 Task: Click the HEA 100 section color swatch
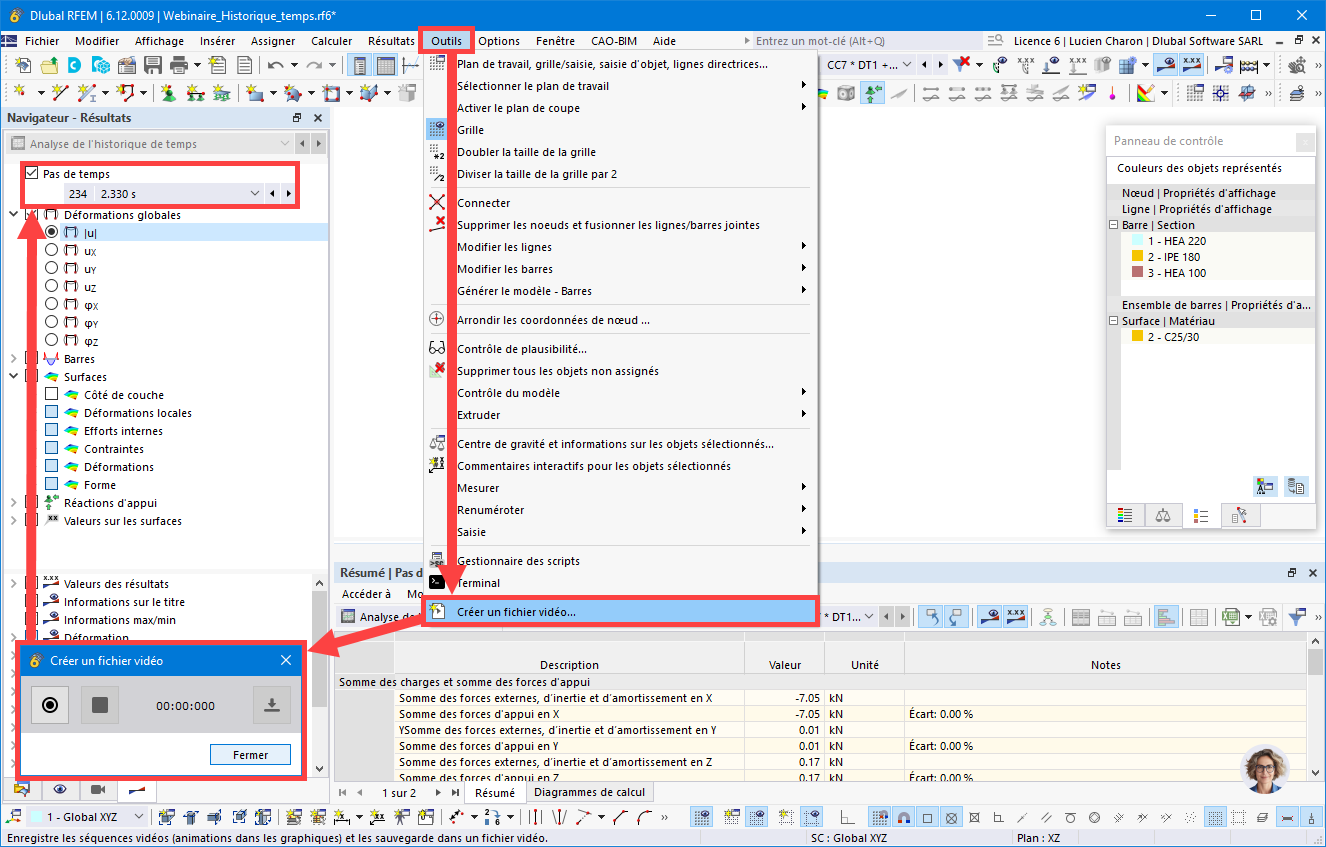(1137, 273)
